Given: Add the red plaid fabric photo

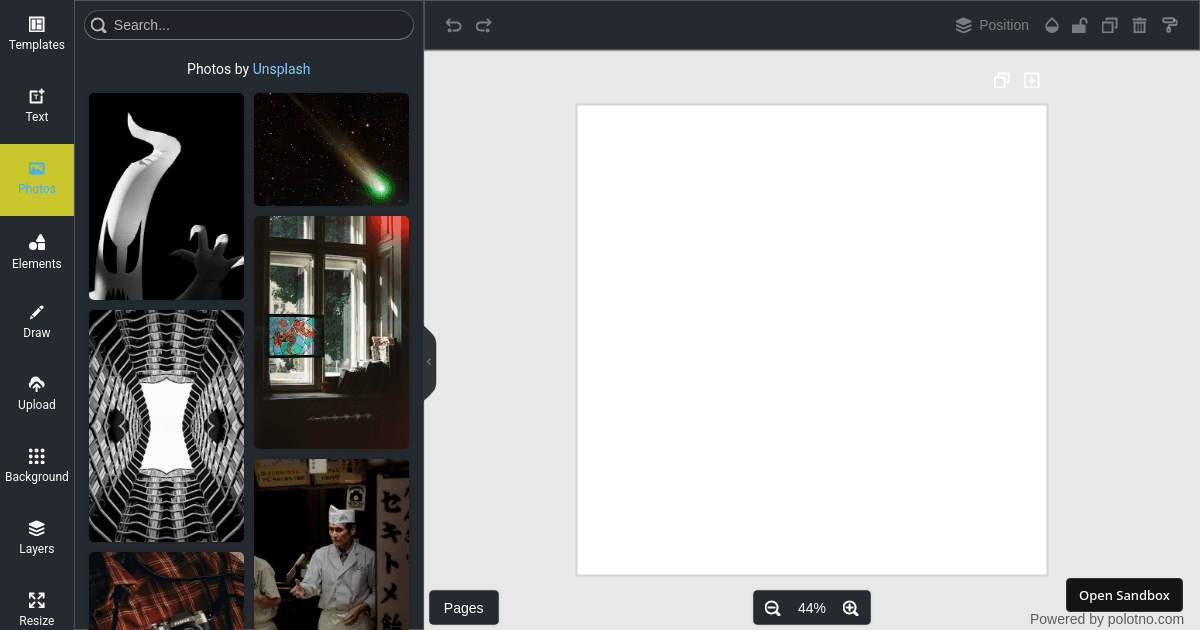Looking at the screenshot, I should (x=166, y=591).
